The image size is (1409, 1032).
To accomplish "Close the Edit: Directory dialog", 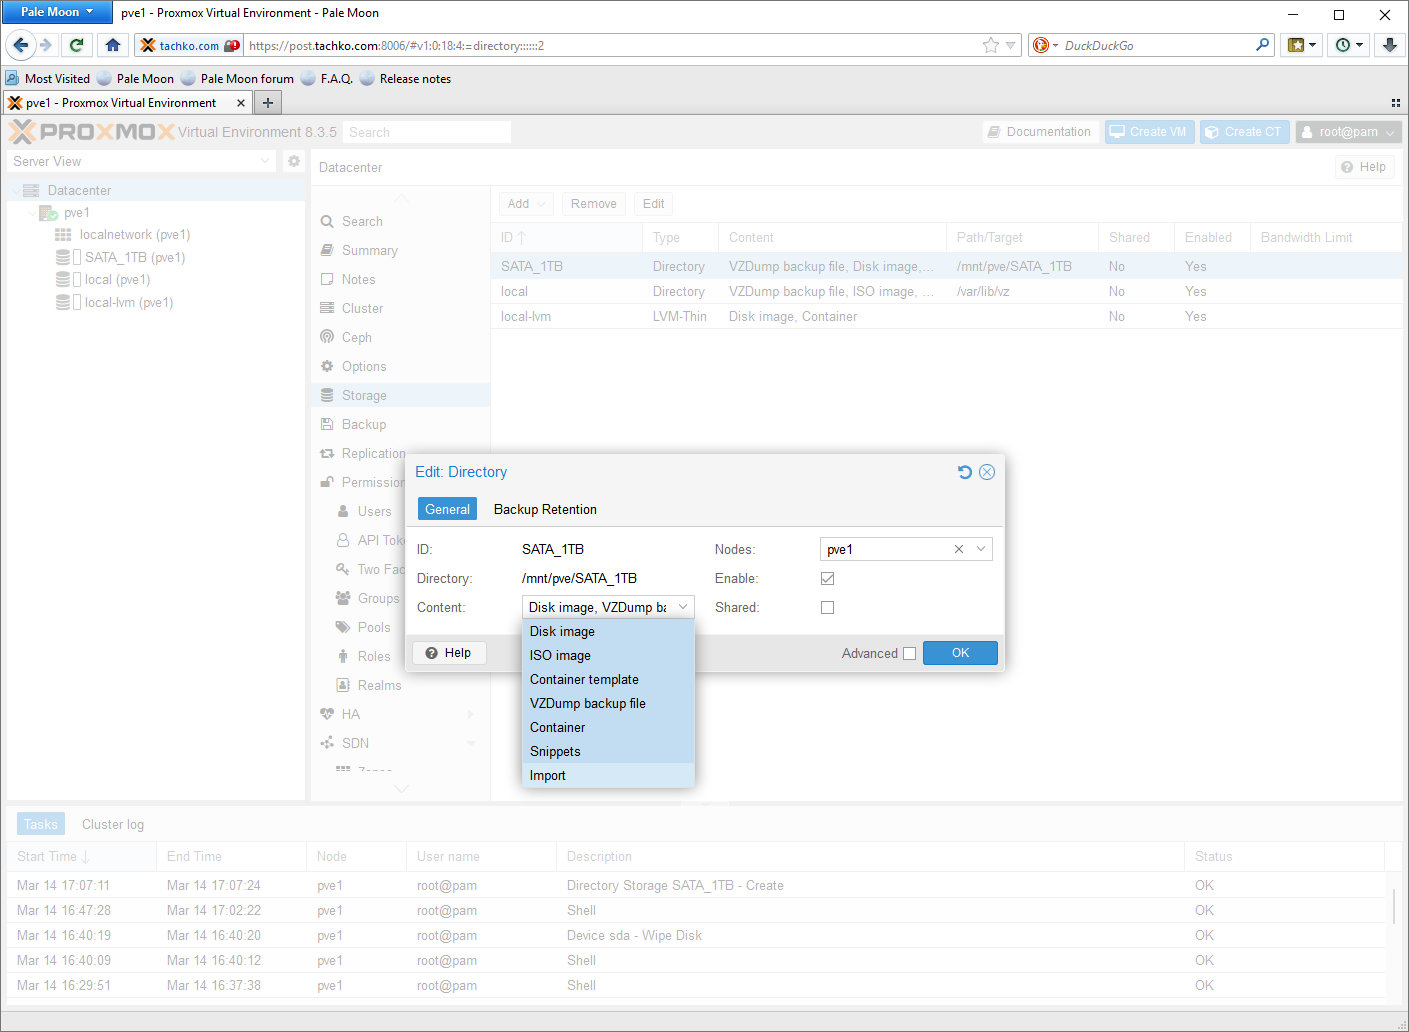I will point(987,472).
